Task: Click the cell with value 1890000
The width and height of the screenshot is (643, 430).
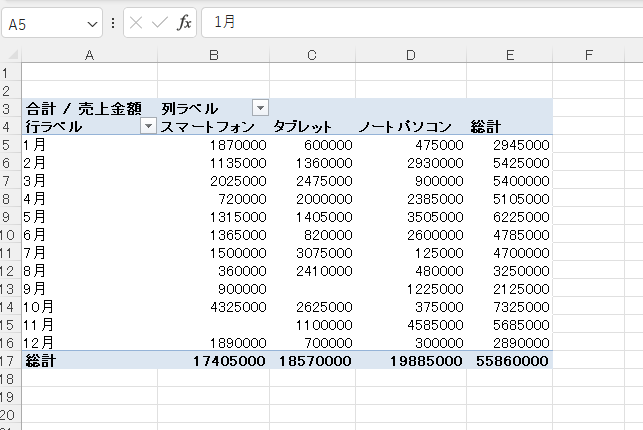Action: pos(214,343)
